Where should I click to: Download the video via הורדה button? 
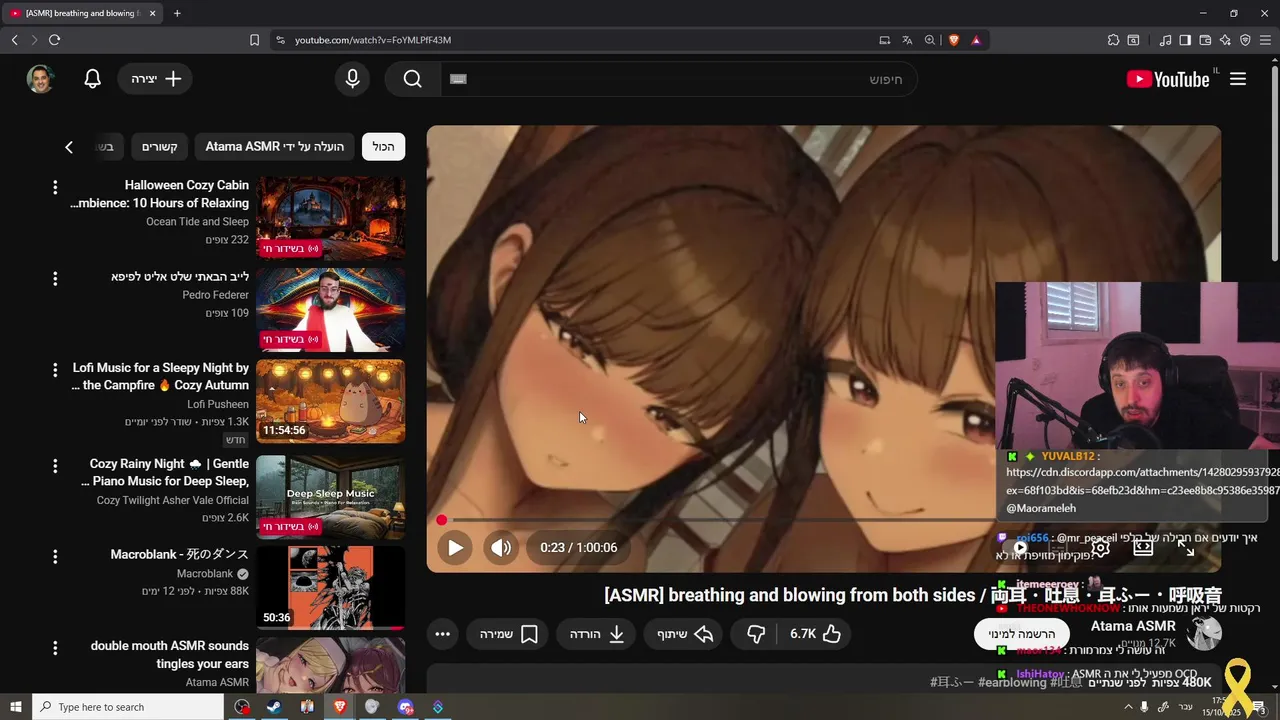(597, 634)
